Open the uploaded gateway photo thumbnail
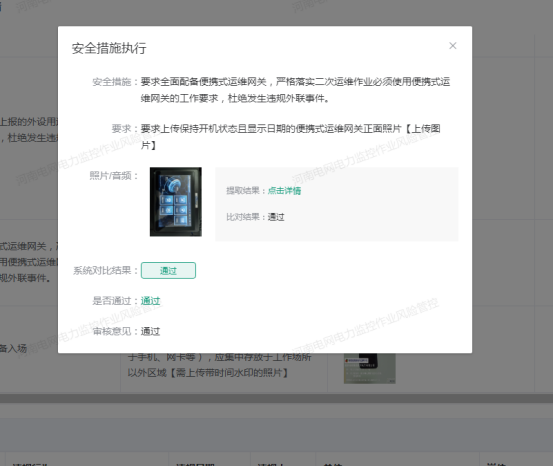This screenshot has width=554, height=466. (176, 202)
